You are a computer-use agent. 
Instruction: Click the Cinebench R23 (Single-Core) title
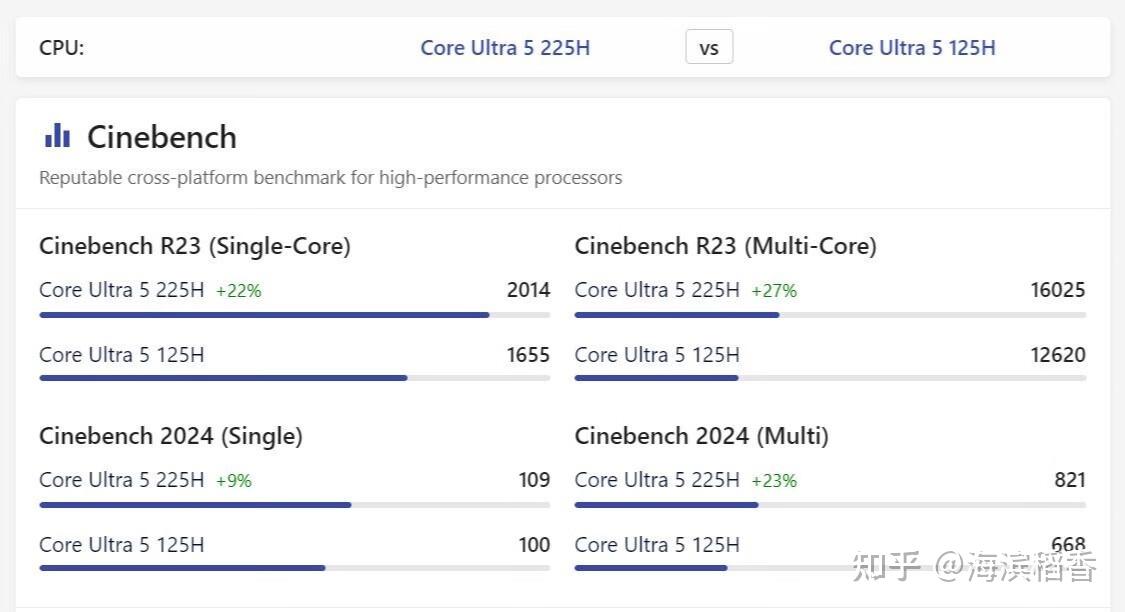pos(195,246)
